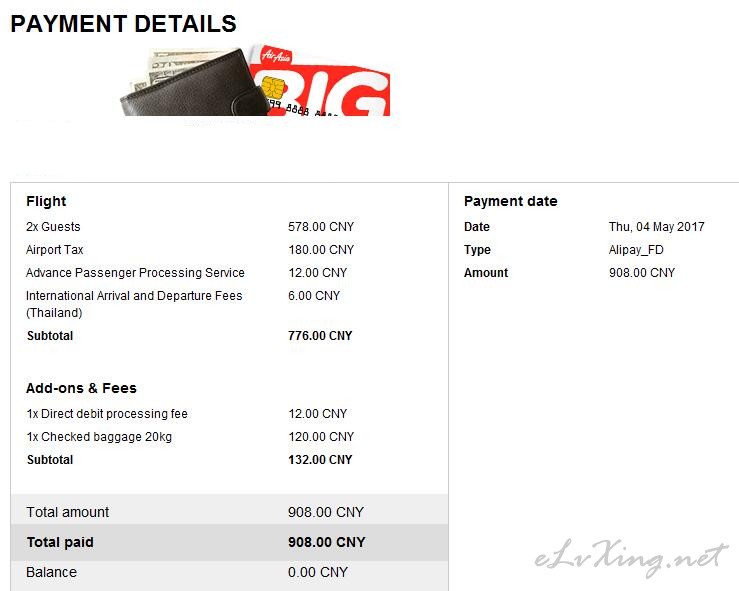Click Checked baggage 20kg item
The width and height of the screenshot is (739, 591).
(x=101, y=437)
